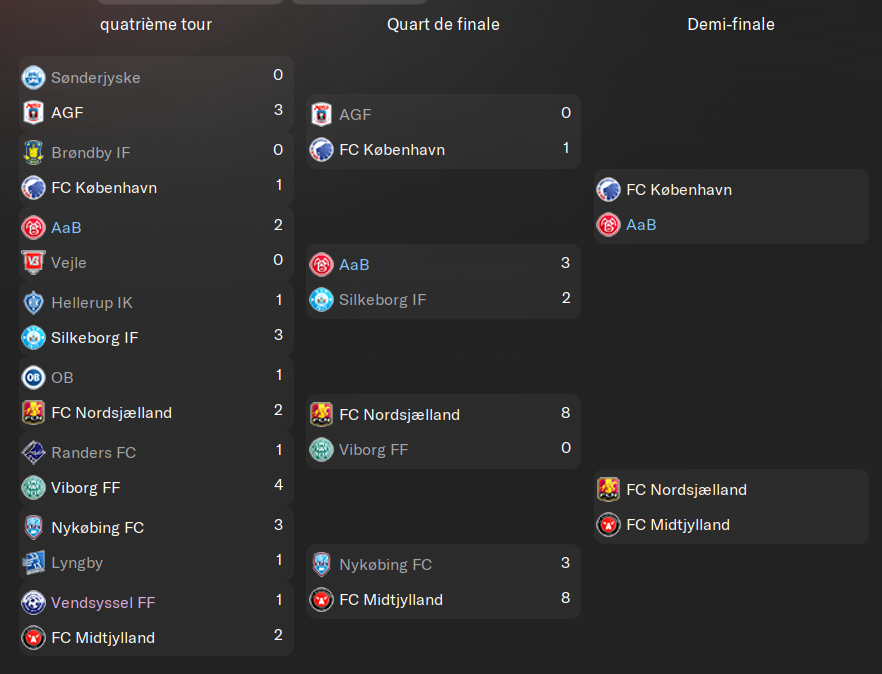The height and width of the screenshot is (674, 882).
Task: Click the Brøndby IF club crest
Action: (33, 152)
